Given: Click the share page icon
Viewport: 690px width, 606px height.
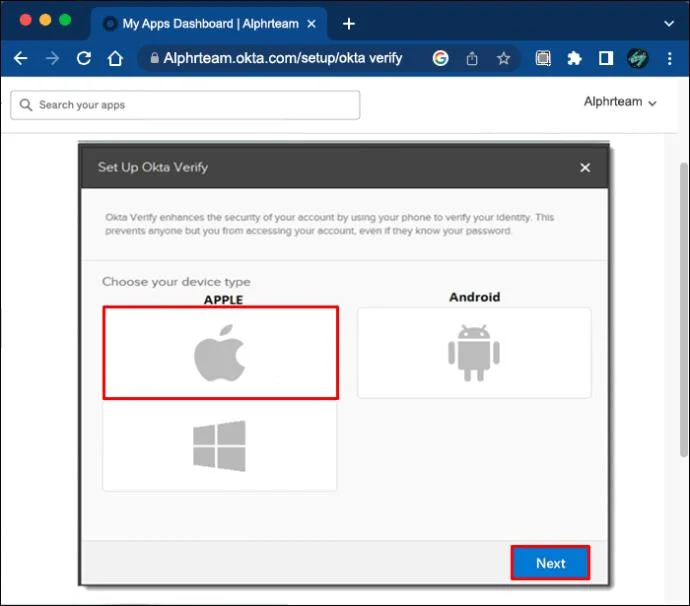Looking at the screenshot, I should pyautogui.click(x=472, y=58).
